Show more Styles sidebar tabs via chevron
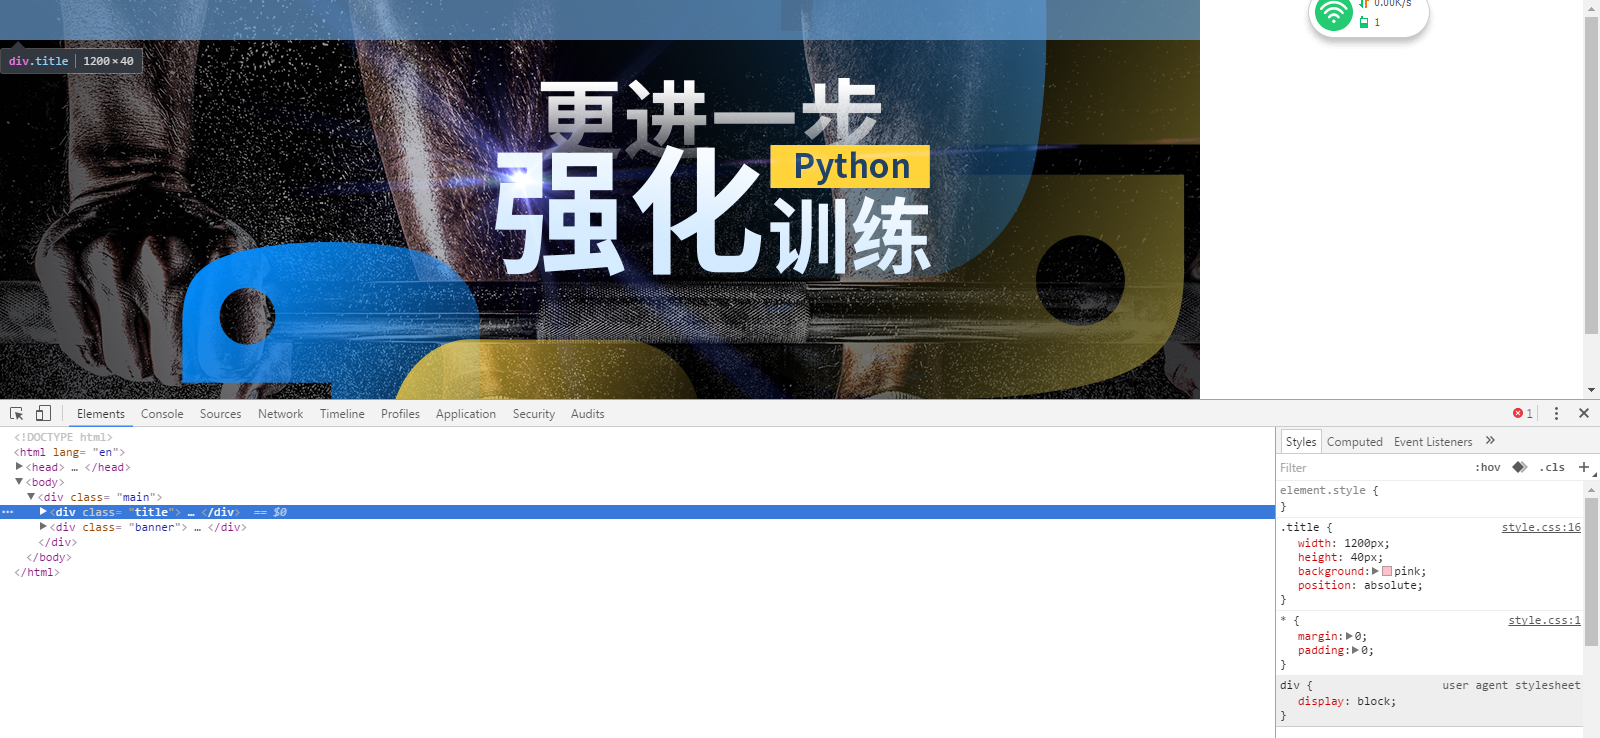Viewport: 1600px width, 738px height. tap(1490, 440)
